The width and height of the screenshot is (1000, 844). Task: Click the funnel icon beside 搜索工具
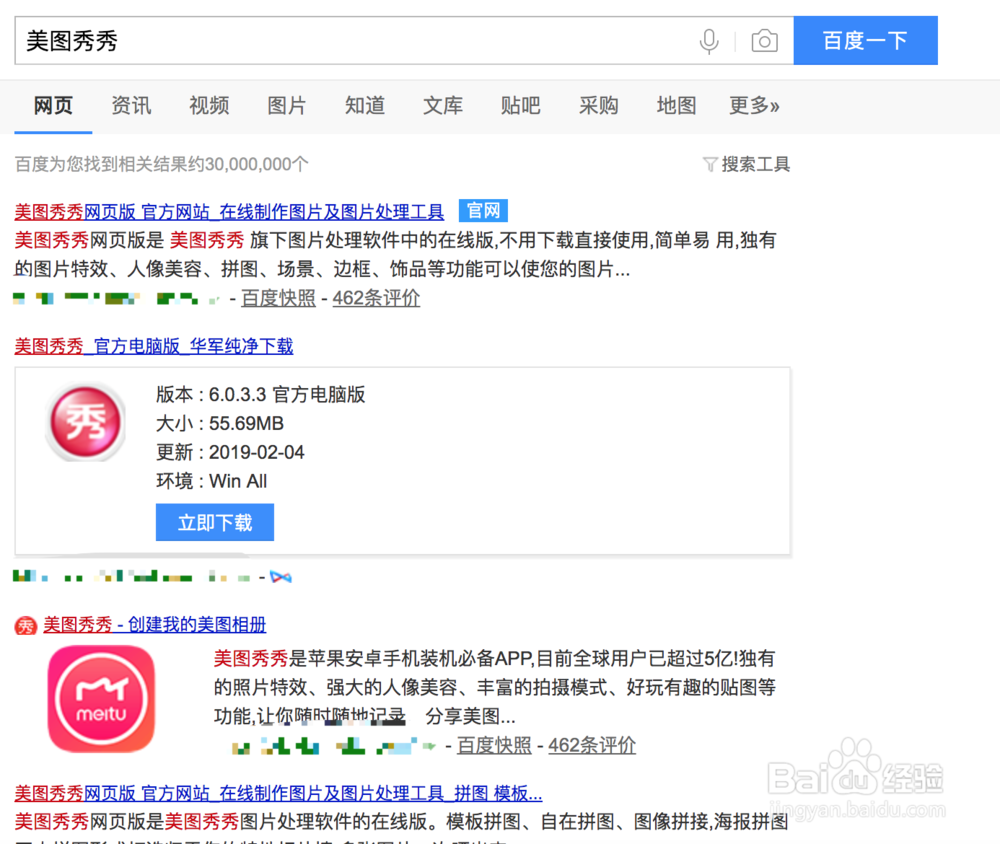click(710, 165)
